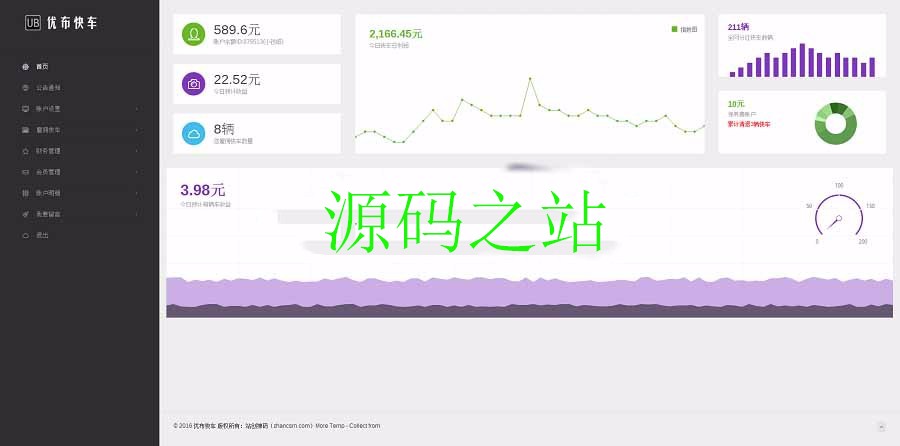The height and width of the screenshot is (446, 900).
Task: Open the More Temp footer link
Action: tap(330, 426)
